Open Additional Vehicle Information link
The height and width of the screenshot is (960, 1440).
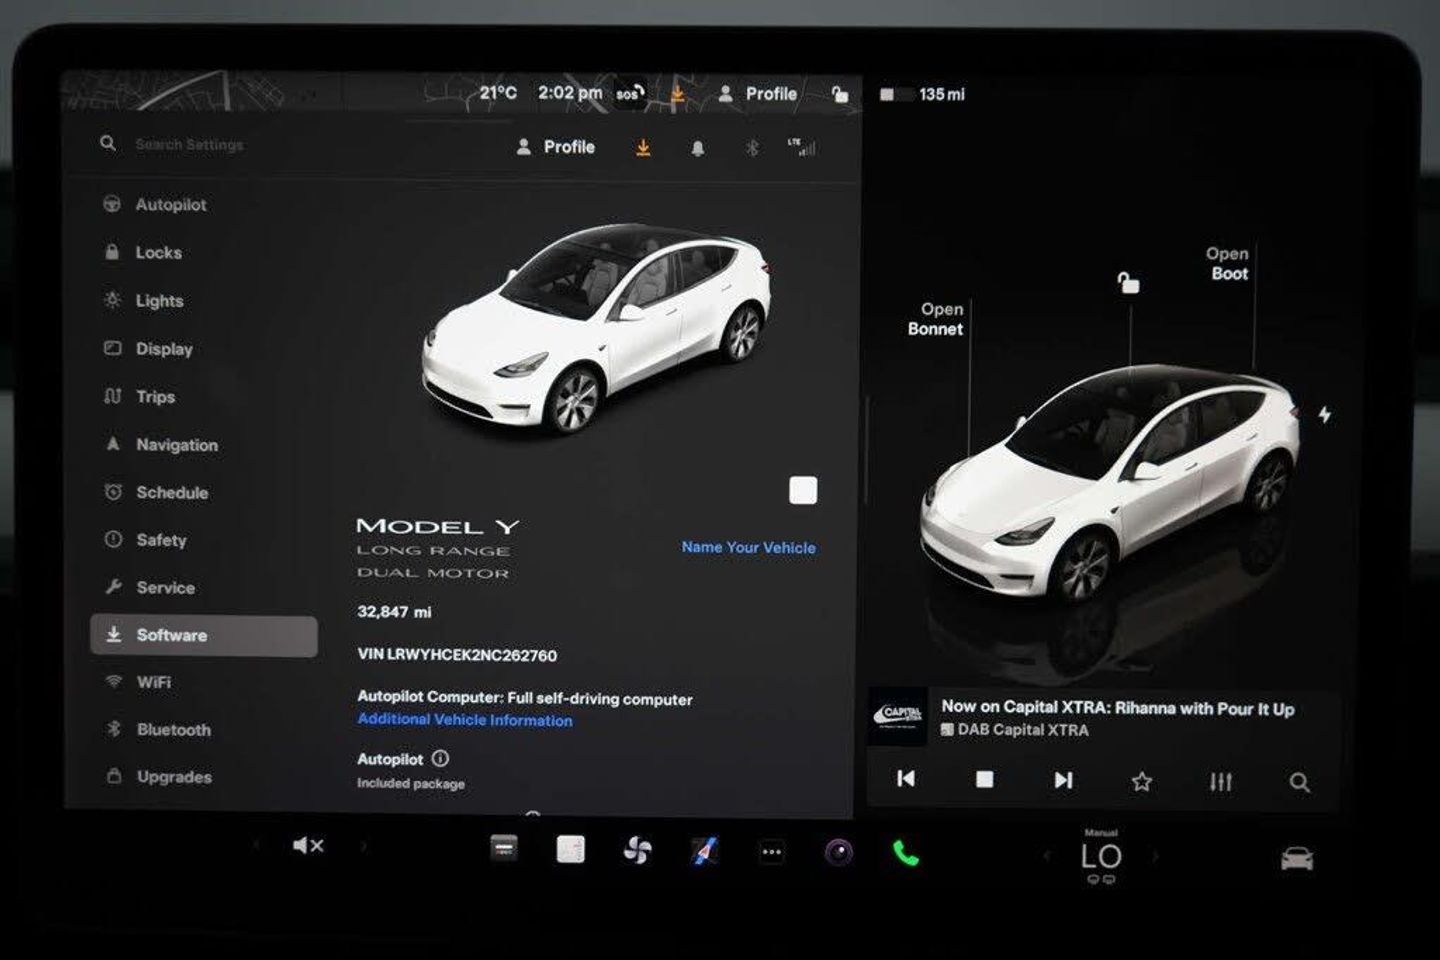[465, 720]
